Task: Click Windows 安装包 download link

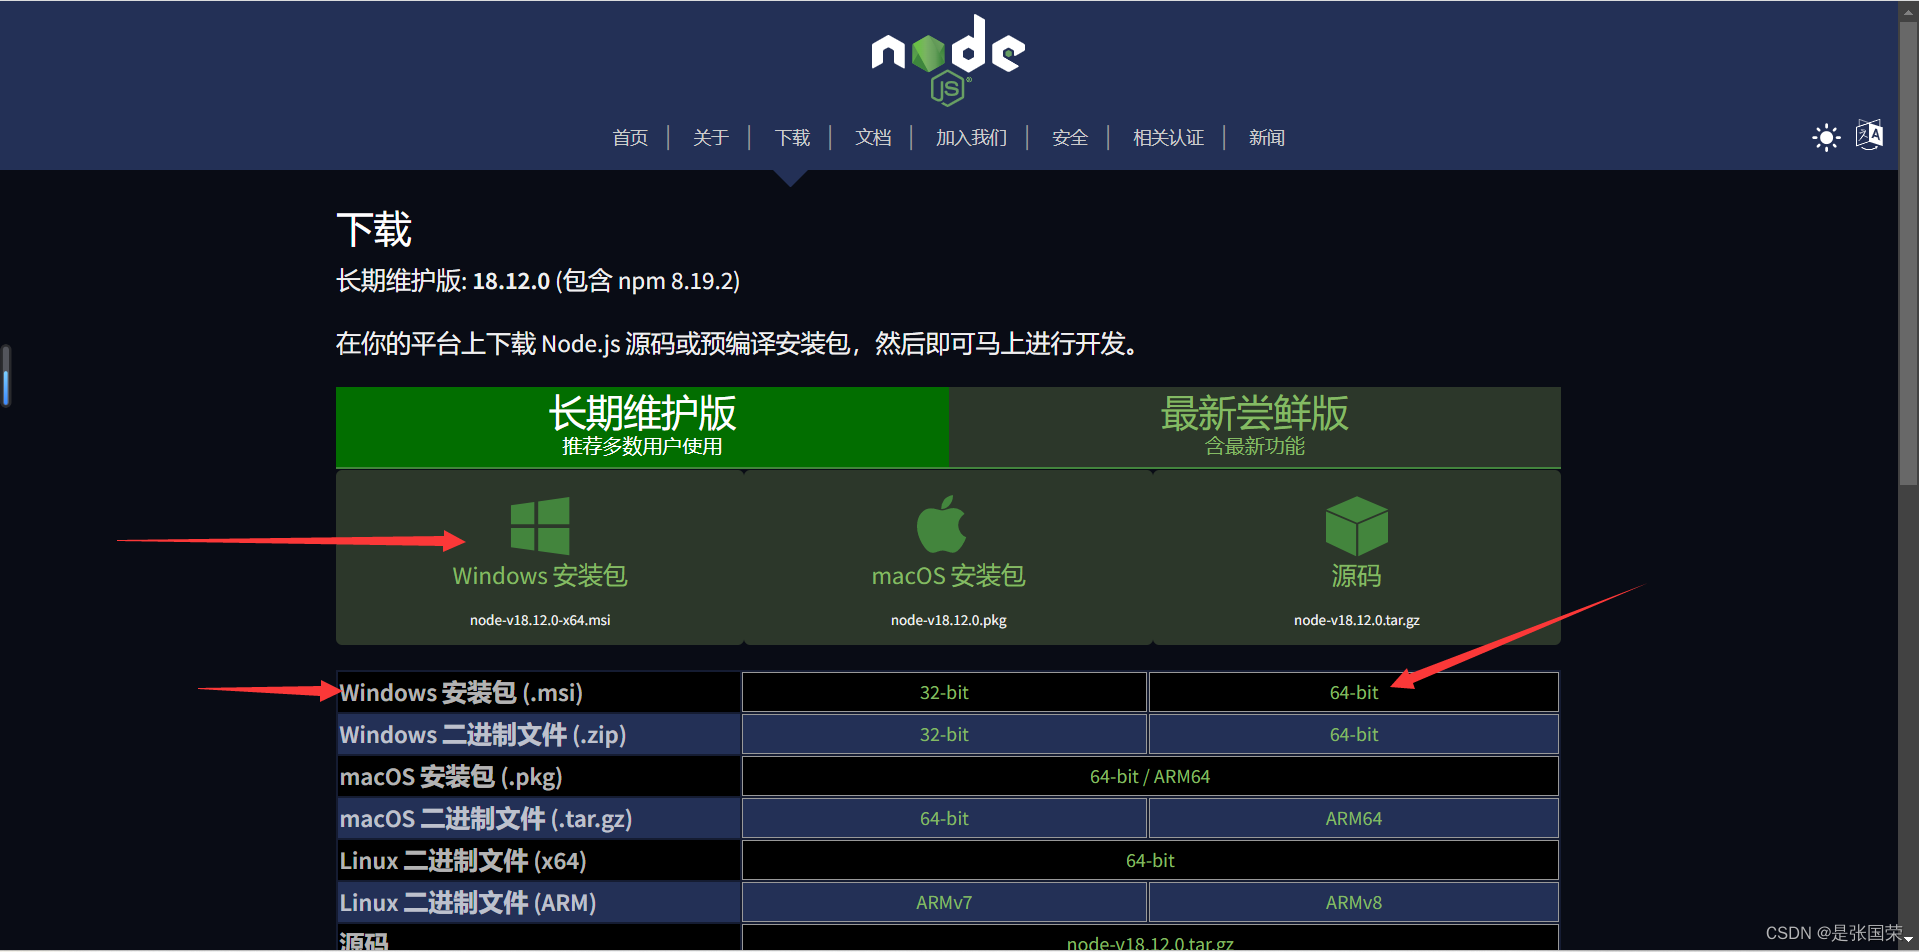Action: 540,576
